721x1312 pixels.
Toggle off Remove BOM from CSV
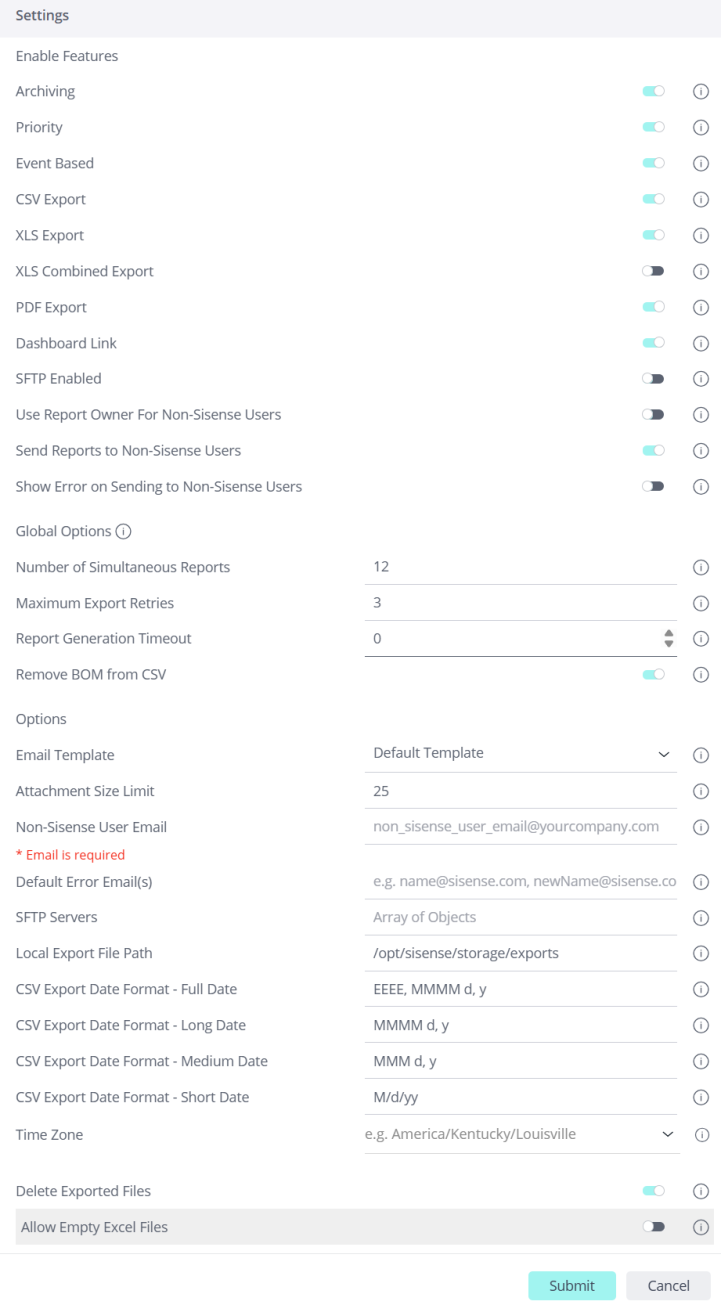tap(653, 675)
